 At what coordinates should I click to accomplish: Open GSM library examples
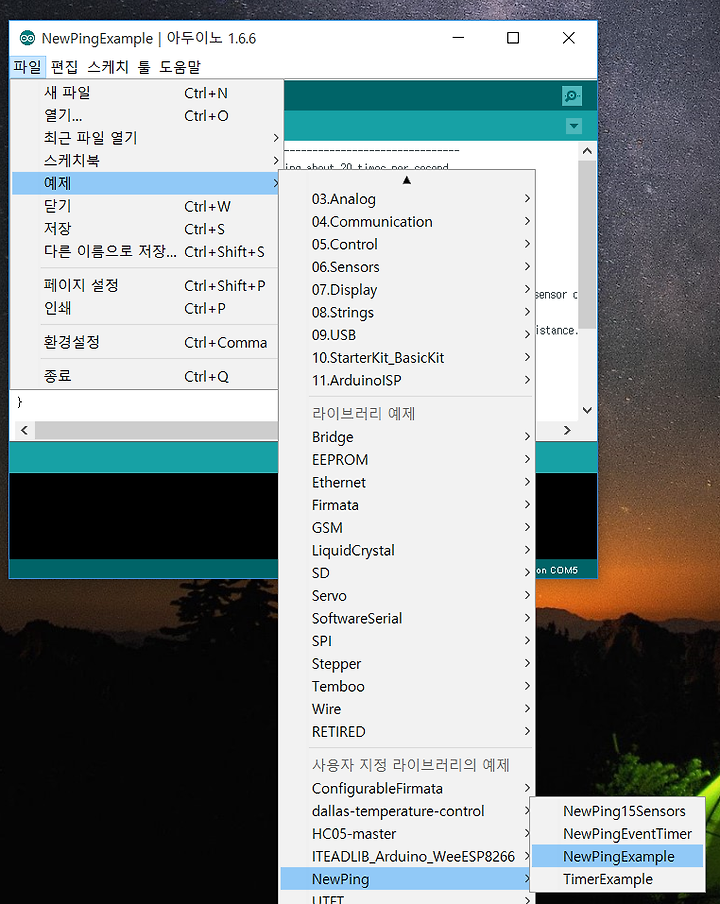tap(407, 528)
